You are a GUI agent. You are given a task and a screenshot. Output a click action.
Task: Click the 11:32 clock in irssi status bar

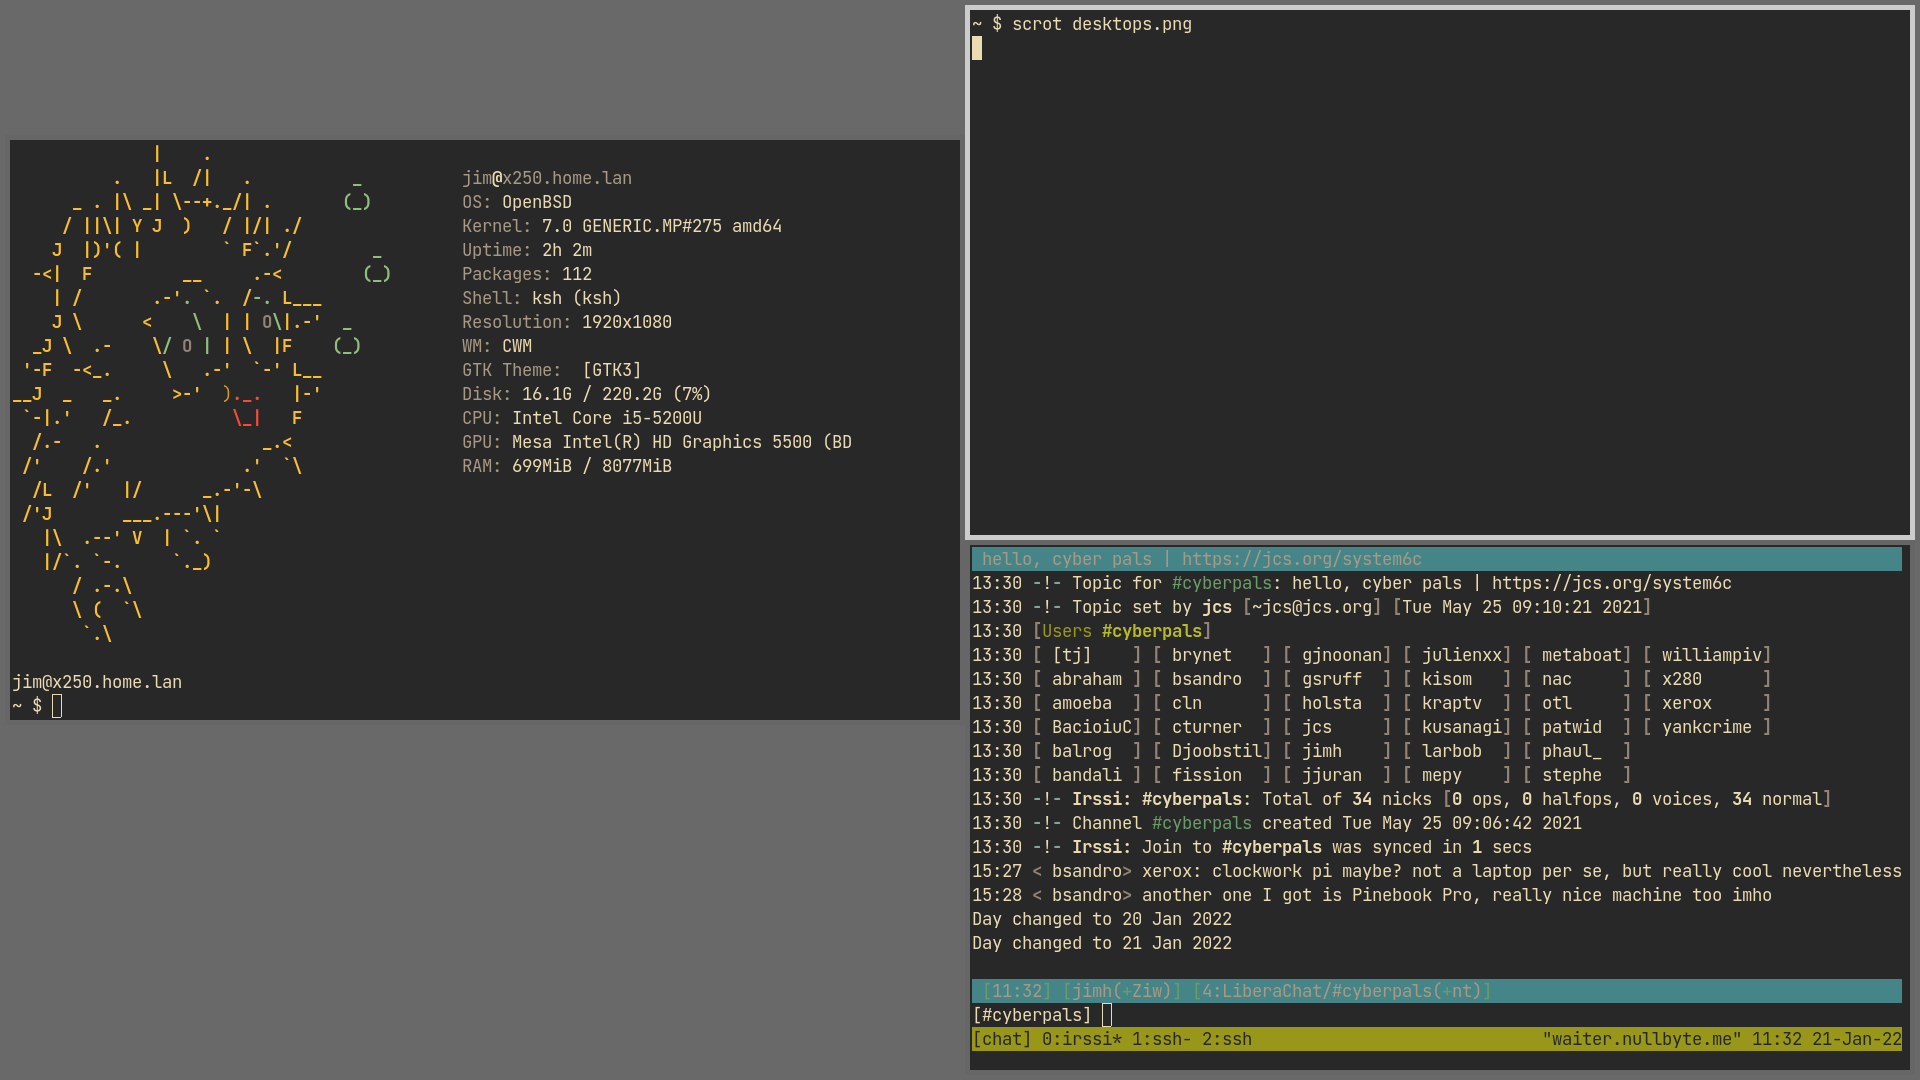(1016, 991)
